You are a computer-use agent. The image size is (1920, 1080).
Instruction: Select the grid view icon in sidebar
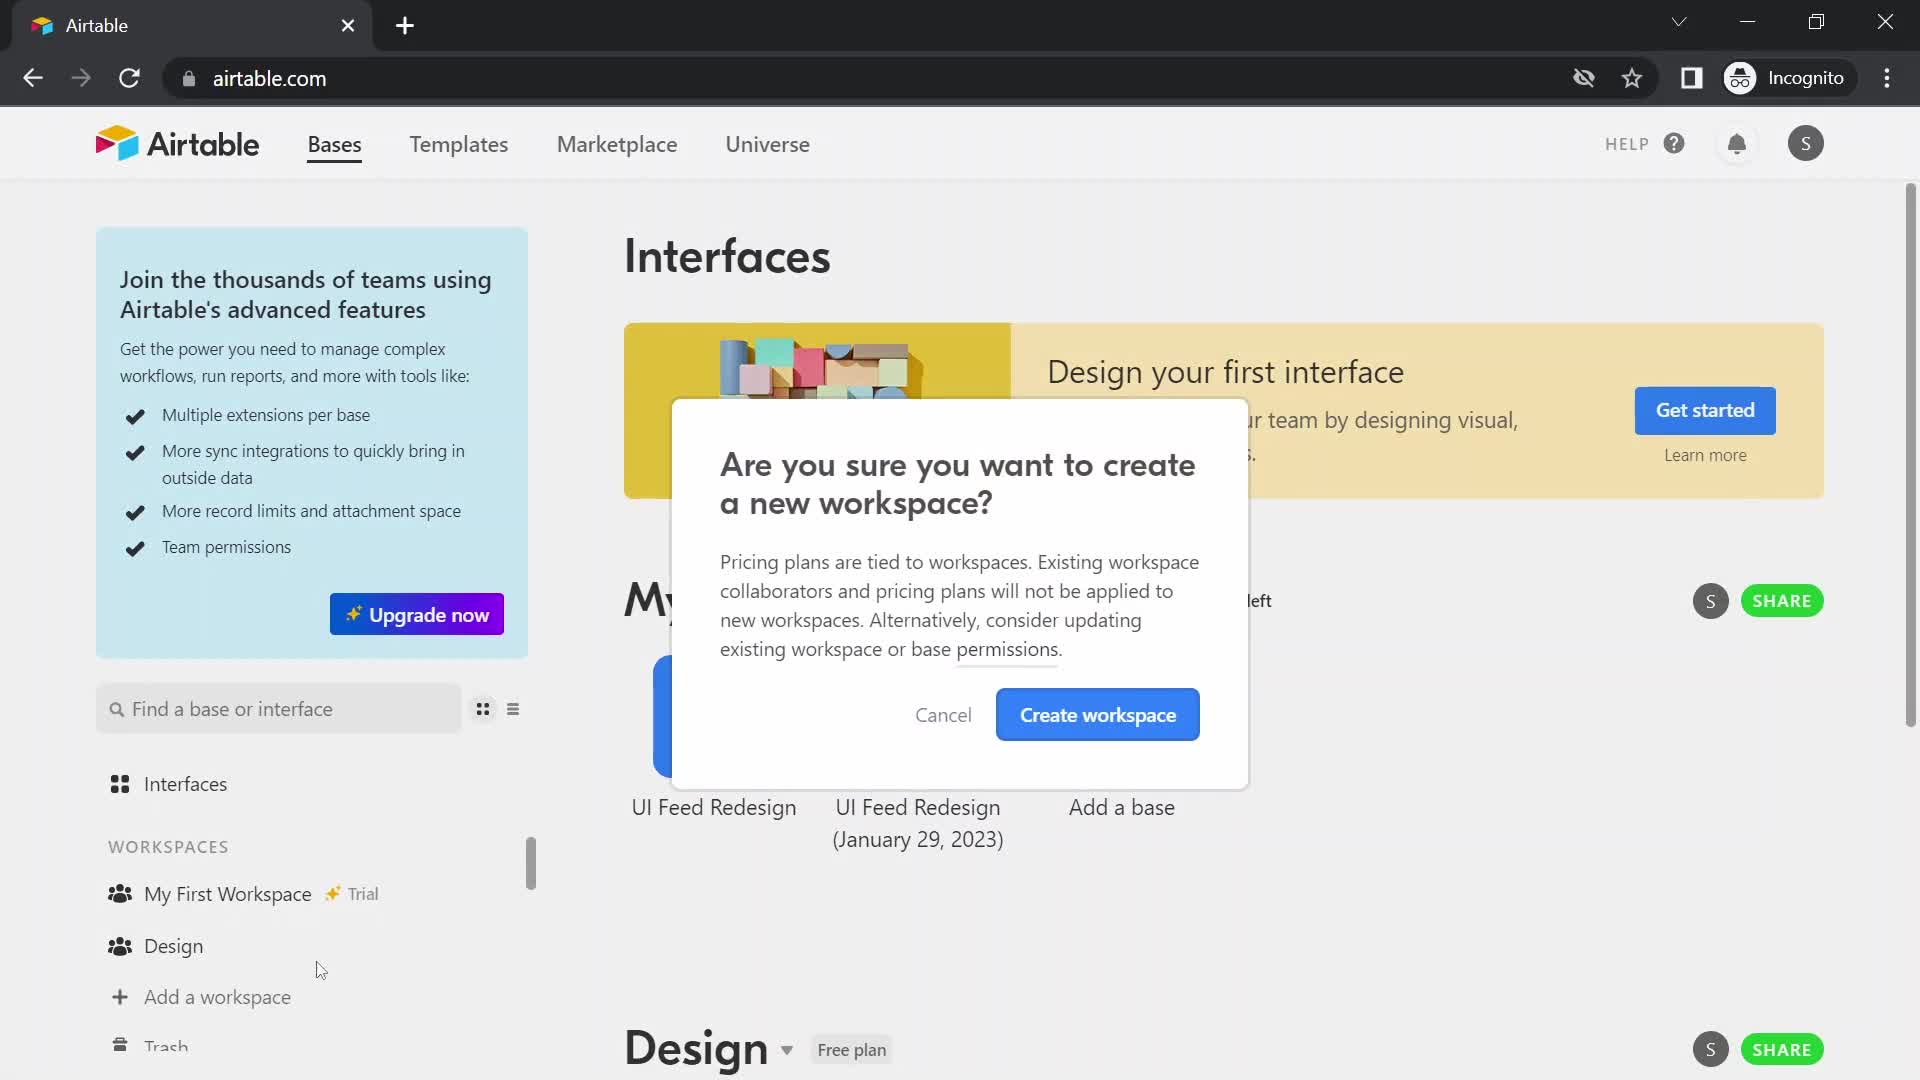coord(481,709)
